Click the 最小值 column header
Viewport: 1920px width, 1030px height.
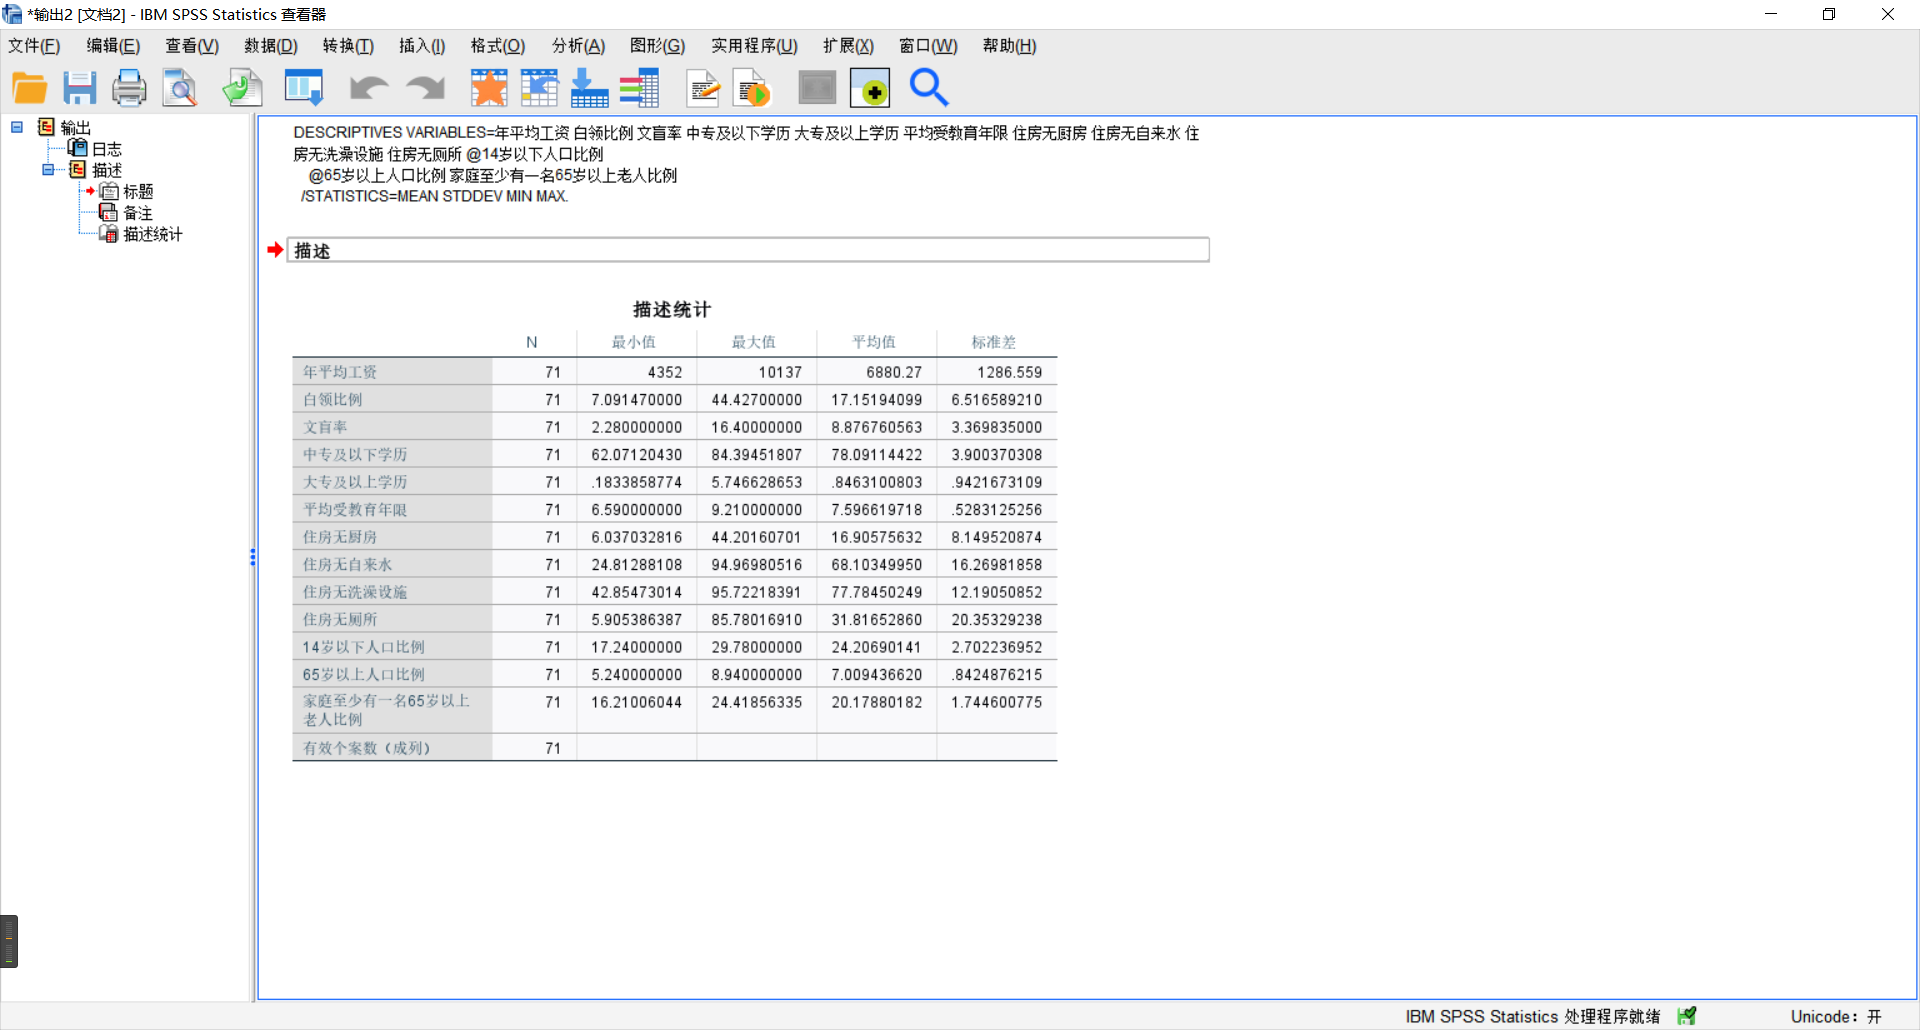634,342
